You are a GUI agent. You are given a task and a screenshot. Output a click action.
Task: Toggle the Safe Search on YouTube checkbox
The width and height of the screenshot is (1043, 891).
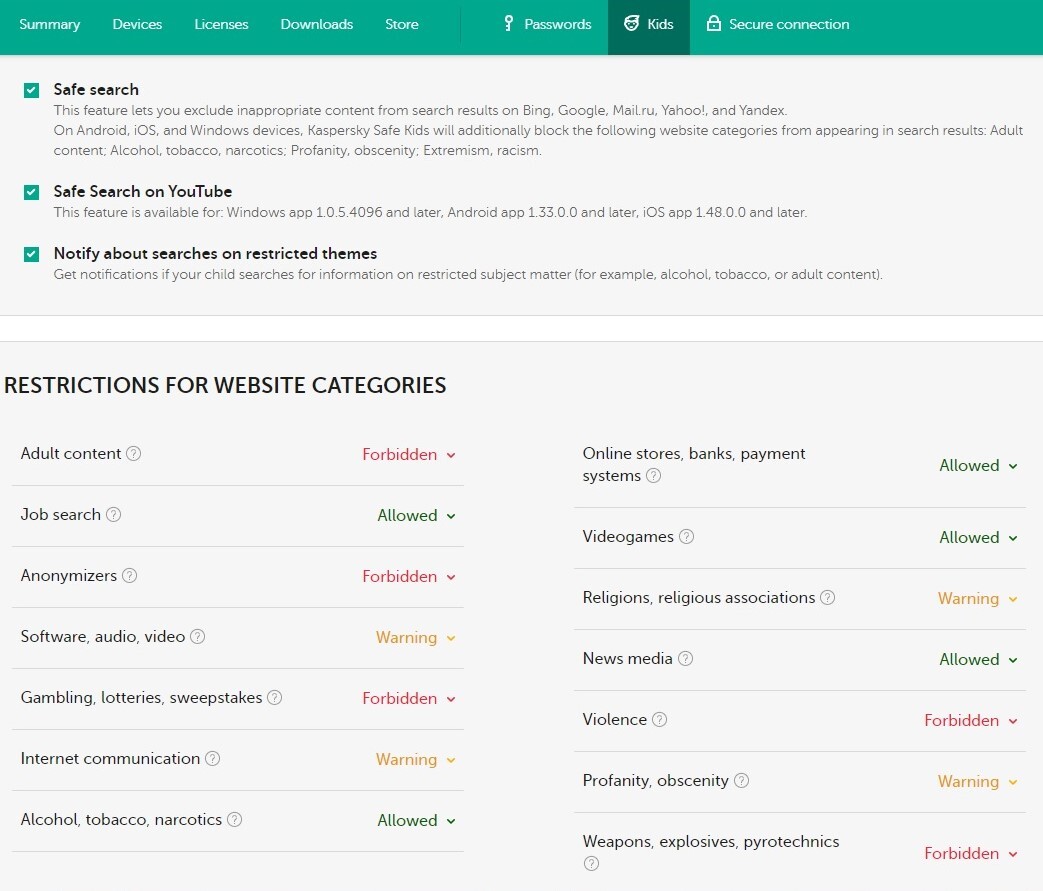(x=32, y=192)
